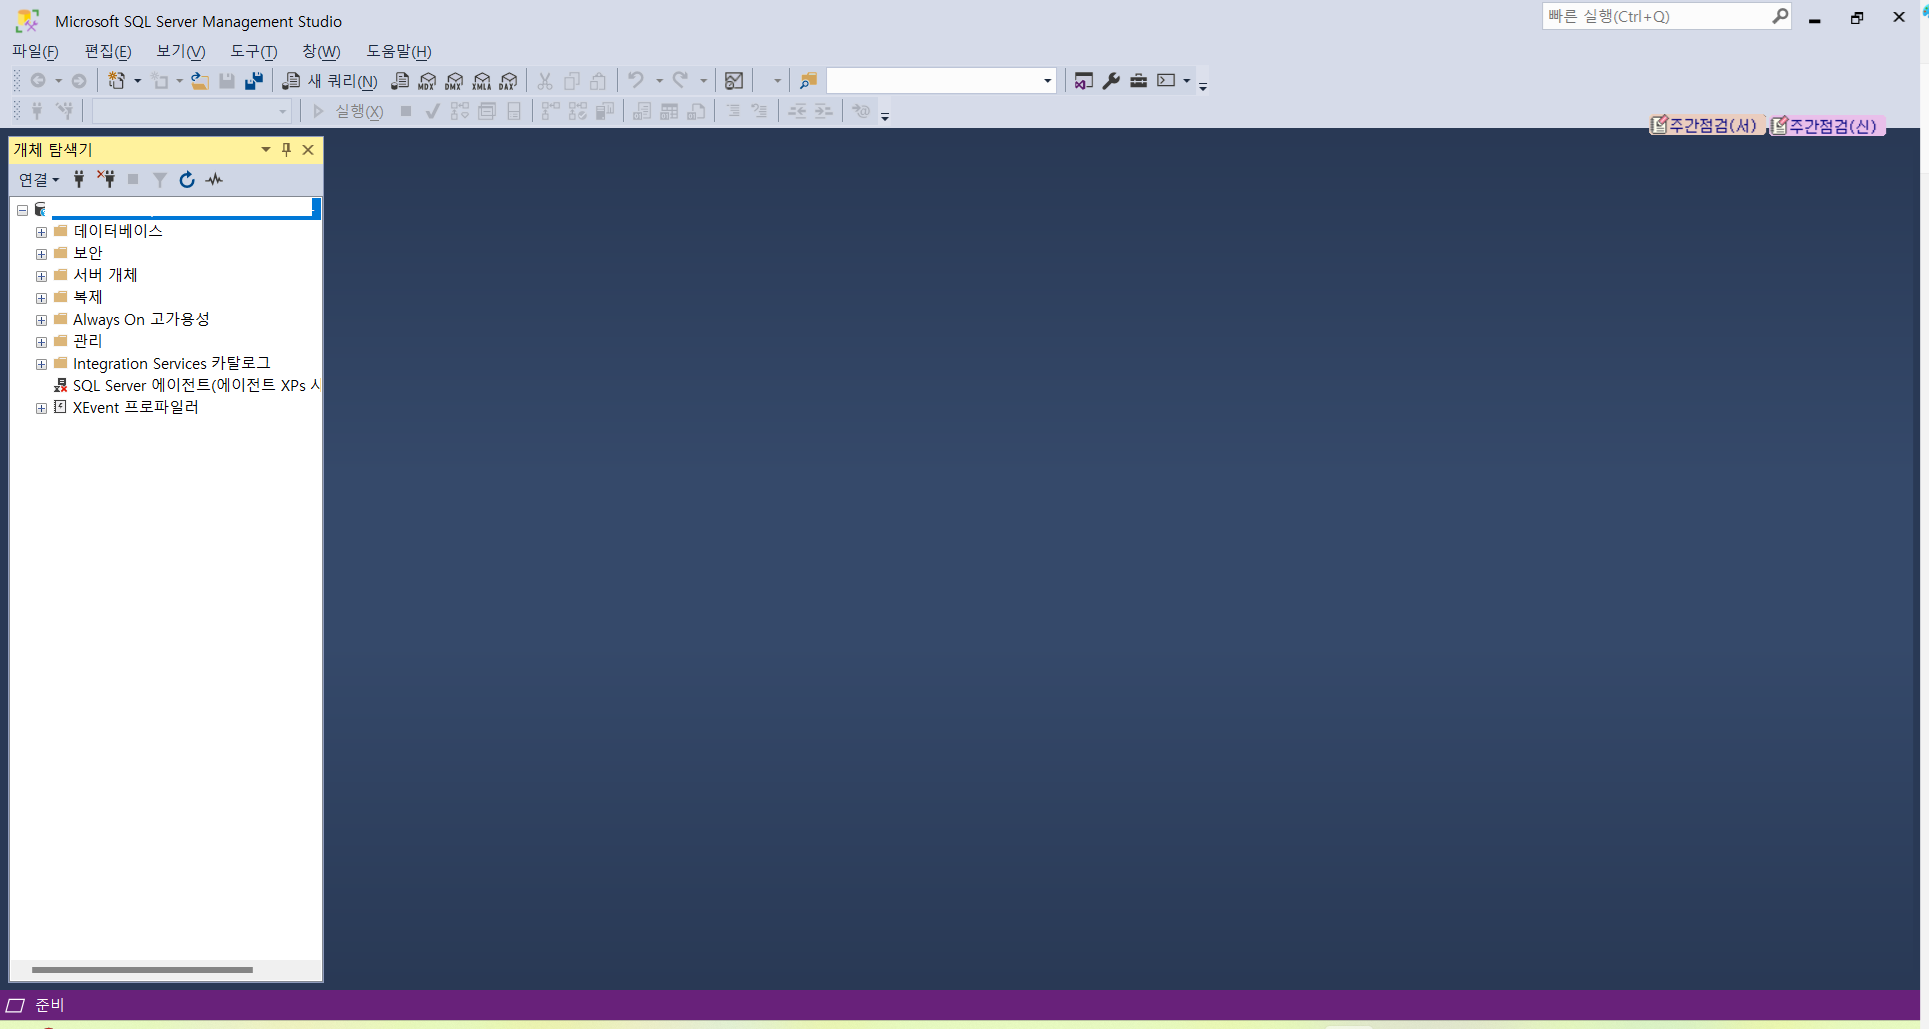Image resolution: width=1929 pixels, height=1029 pixels.
Task: Select the 데이터베이스 tree item
Action: point(118,231)
